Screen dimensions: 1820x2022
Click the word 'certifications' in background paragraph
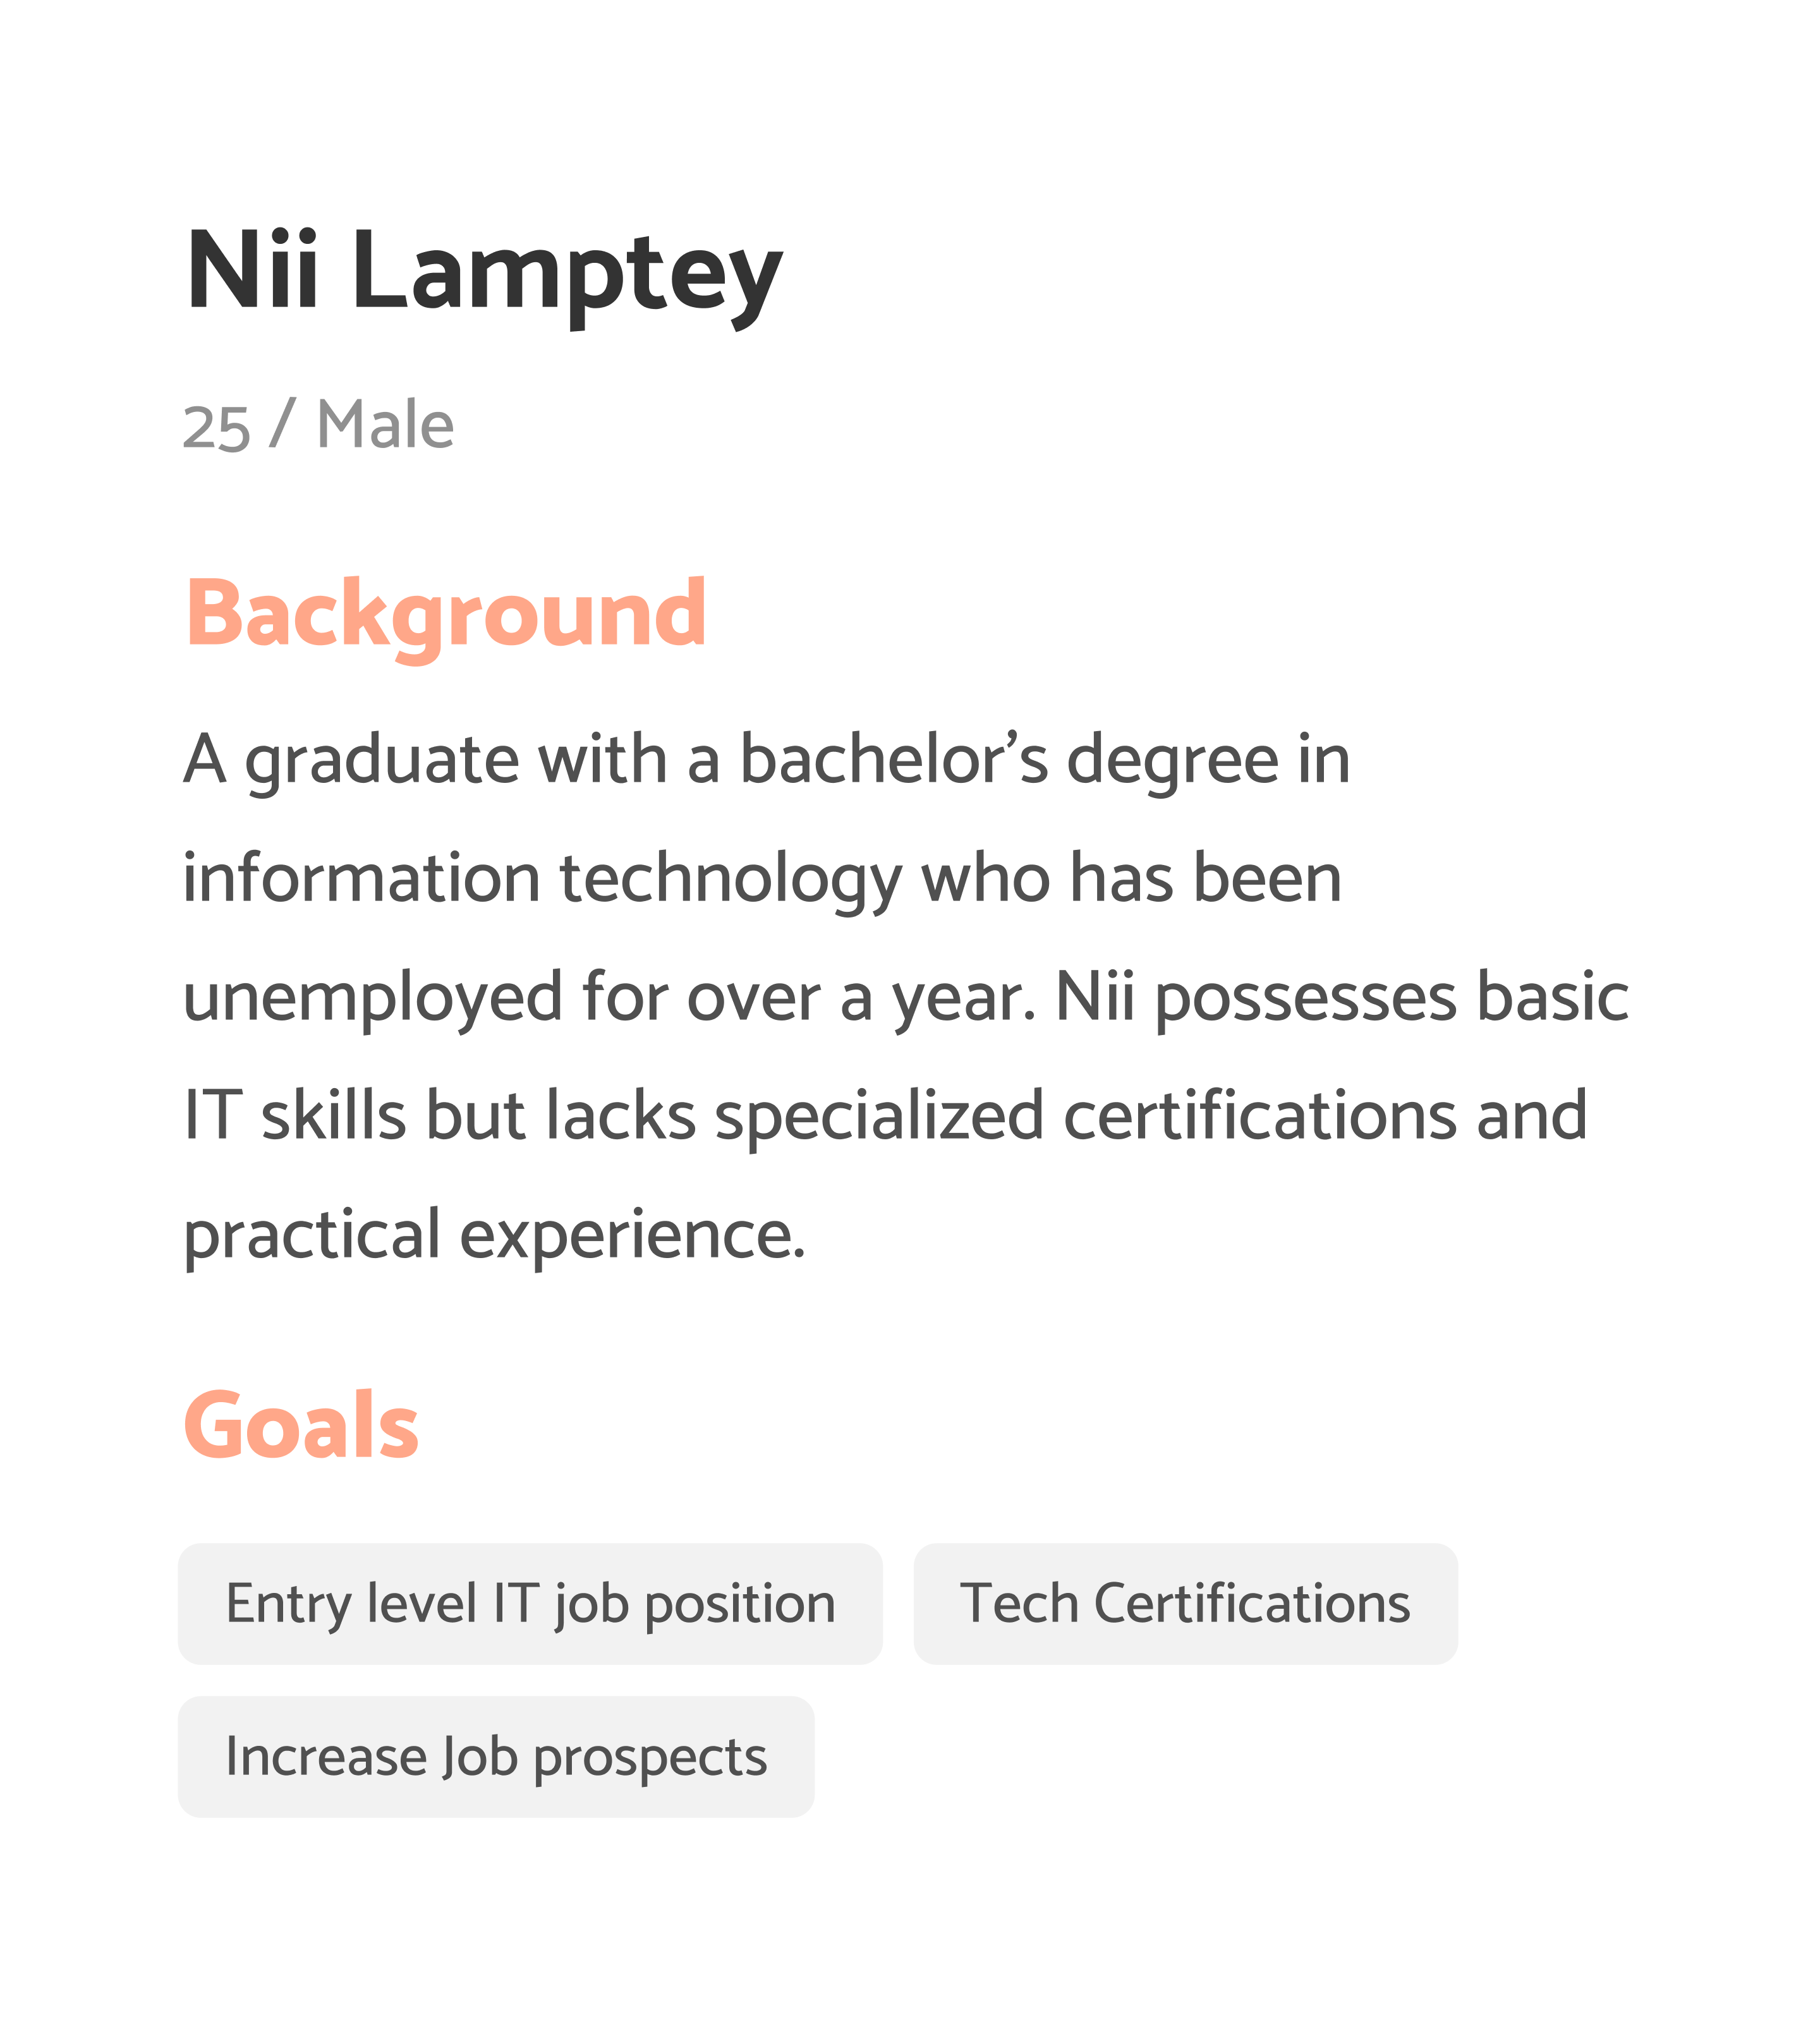1260,1116
